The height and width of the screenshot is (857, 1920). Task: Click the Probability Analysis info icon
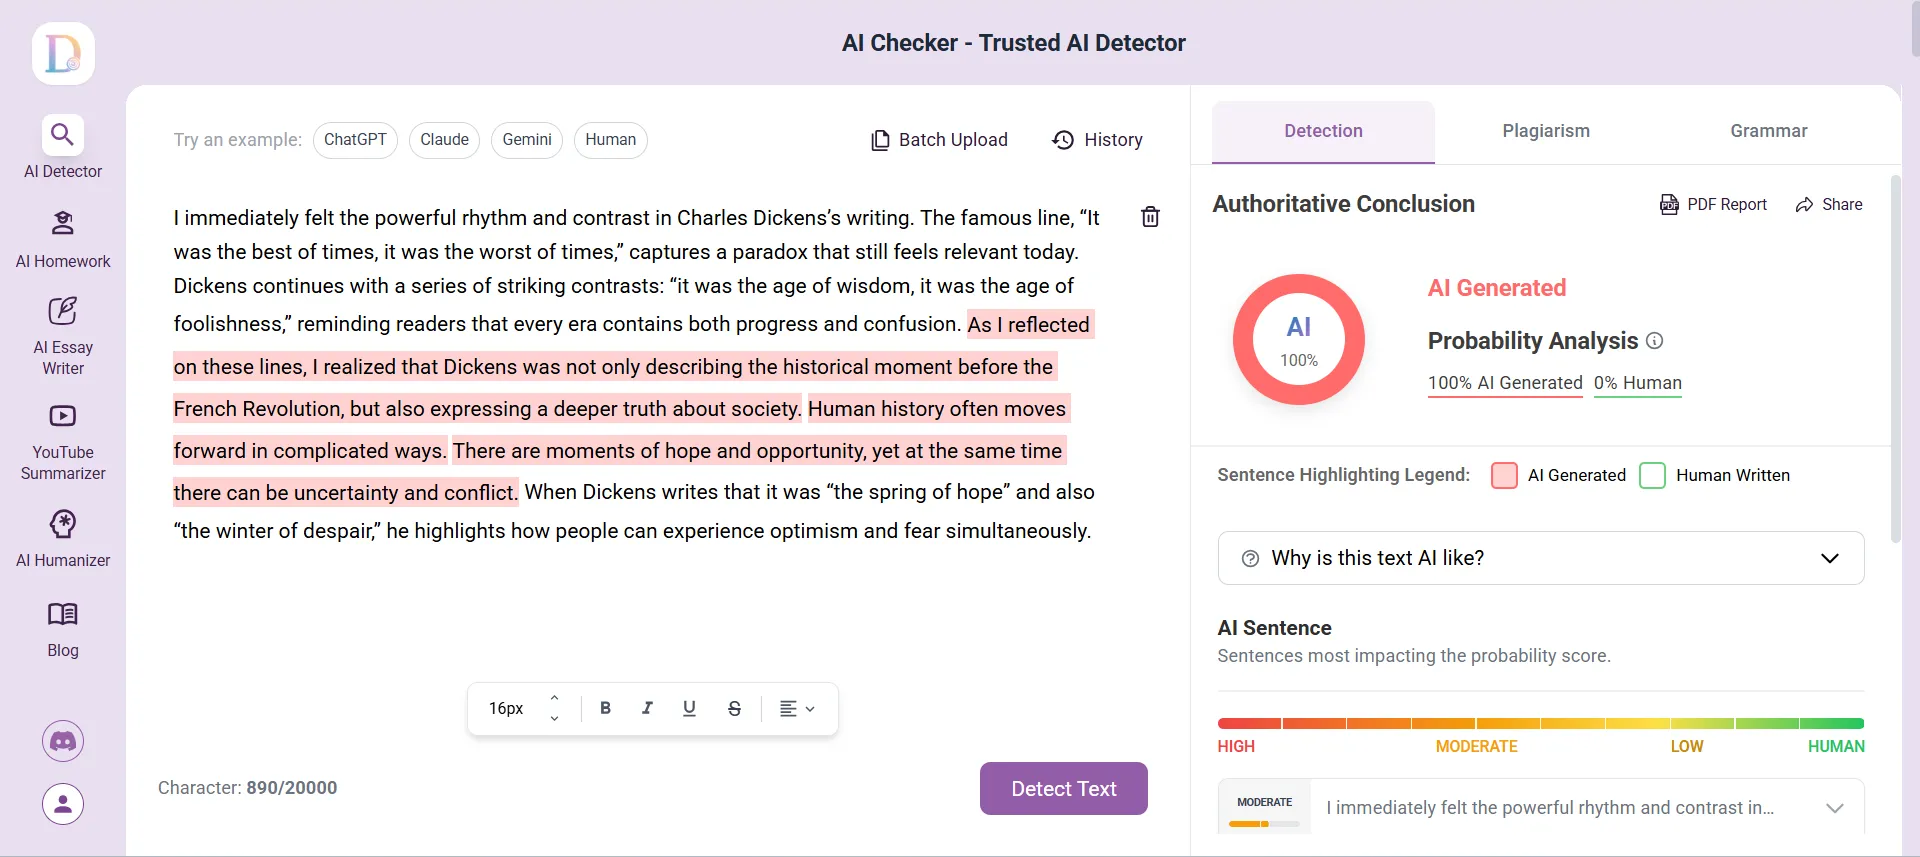(x=1655, y=341)
